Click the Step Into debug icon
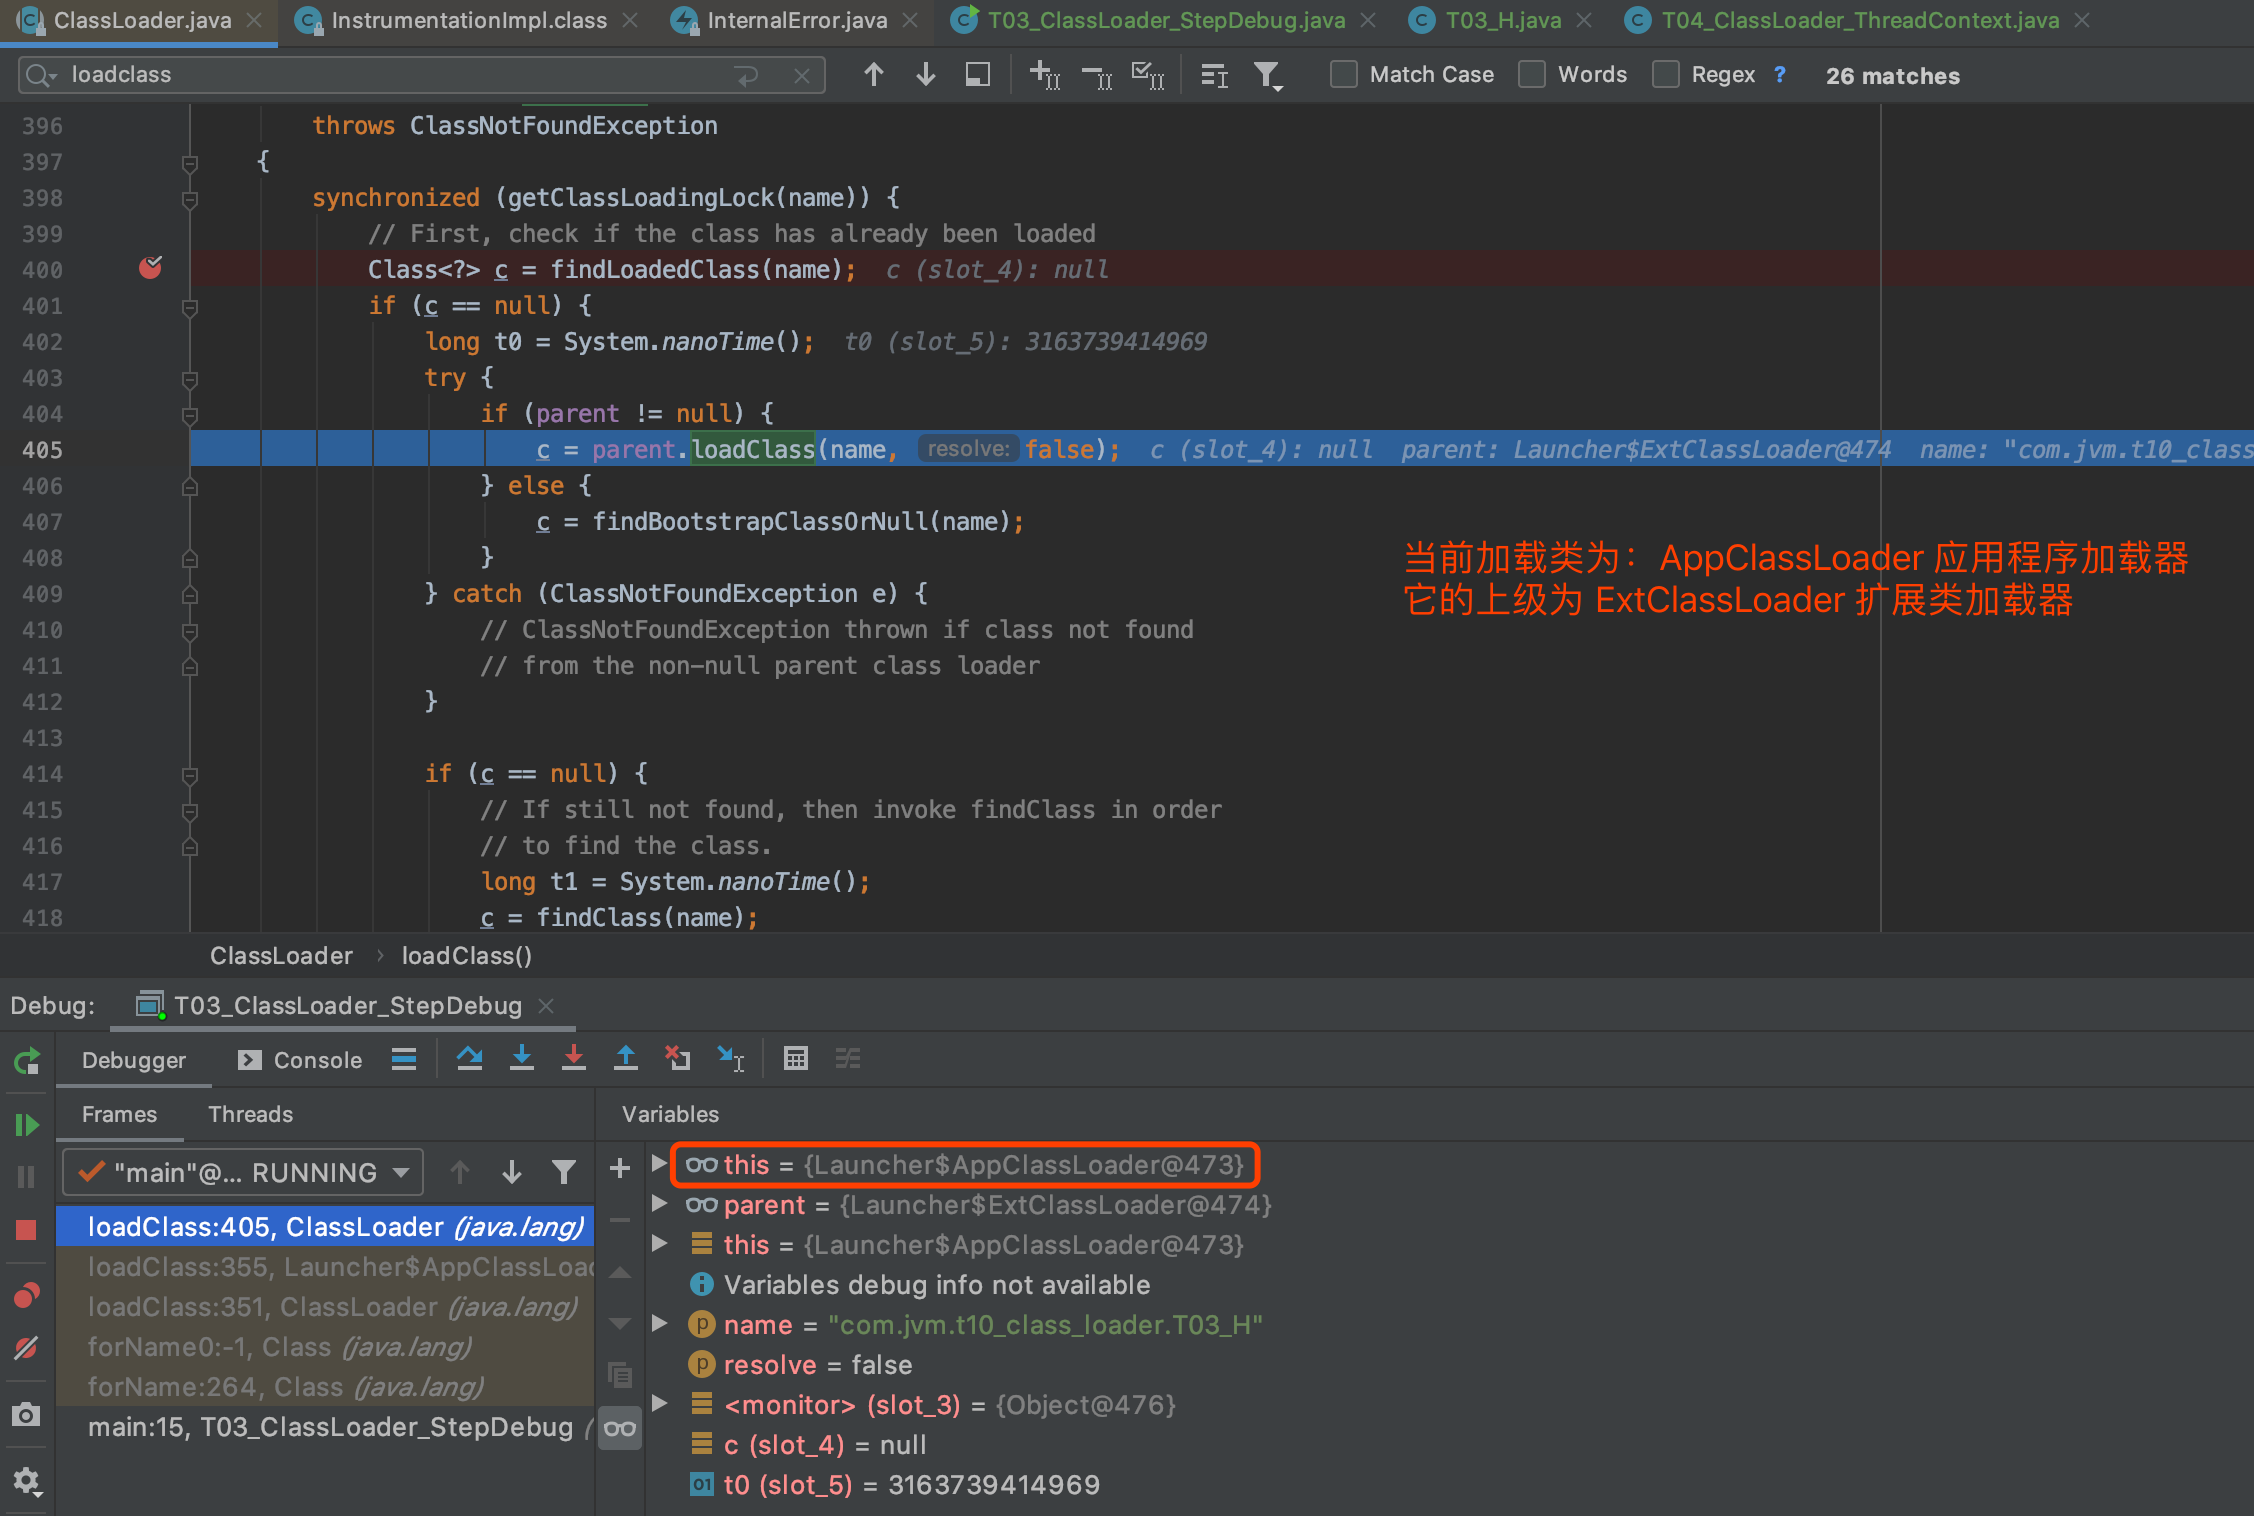2254x1516 pixels. [521, 1058]
